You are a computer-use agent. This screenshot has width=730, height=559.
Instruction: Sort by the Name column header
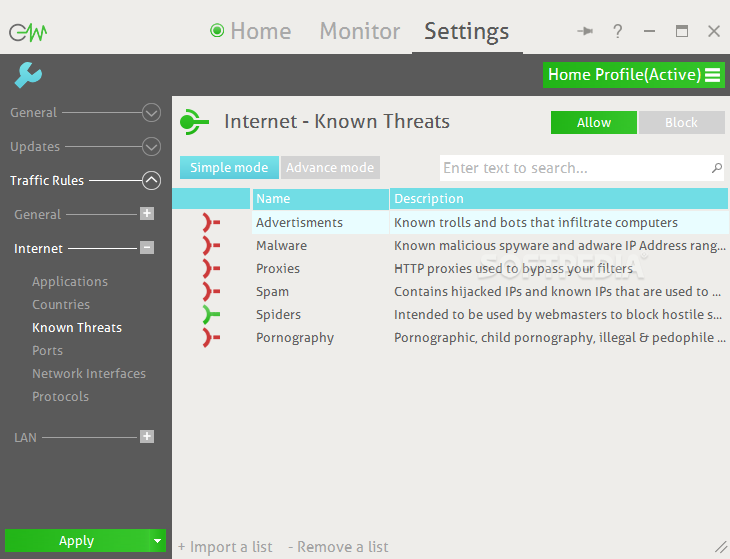tap(321, 199)
